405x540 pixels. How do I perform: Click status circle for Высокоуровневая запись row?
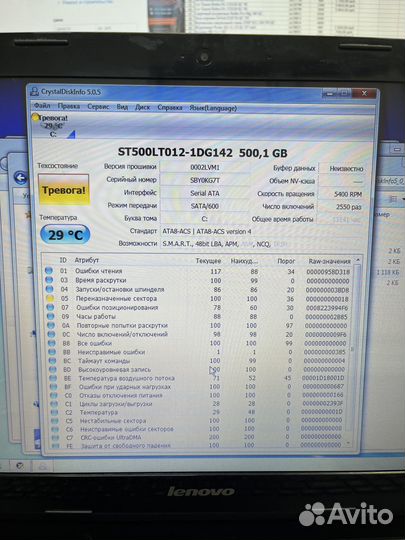[x=53, y=369]
